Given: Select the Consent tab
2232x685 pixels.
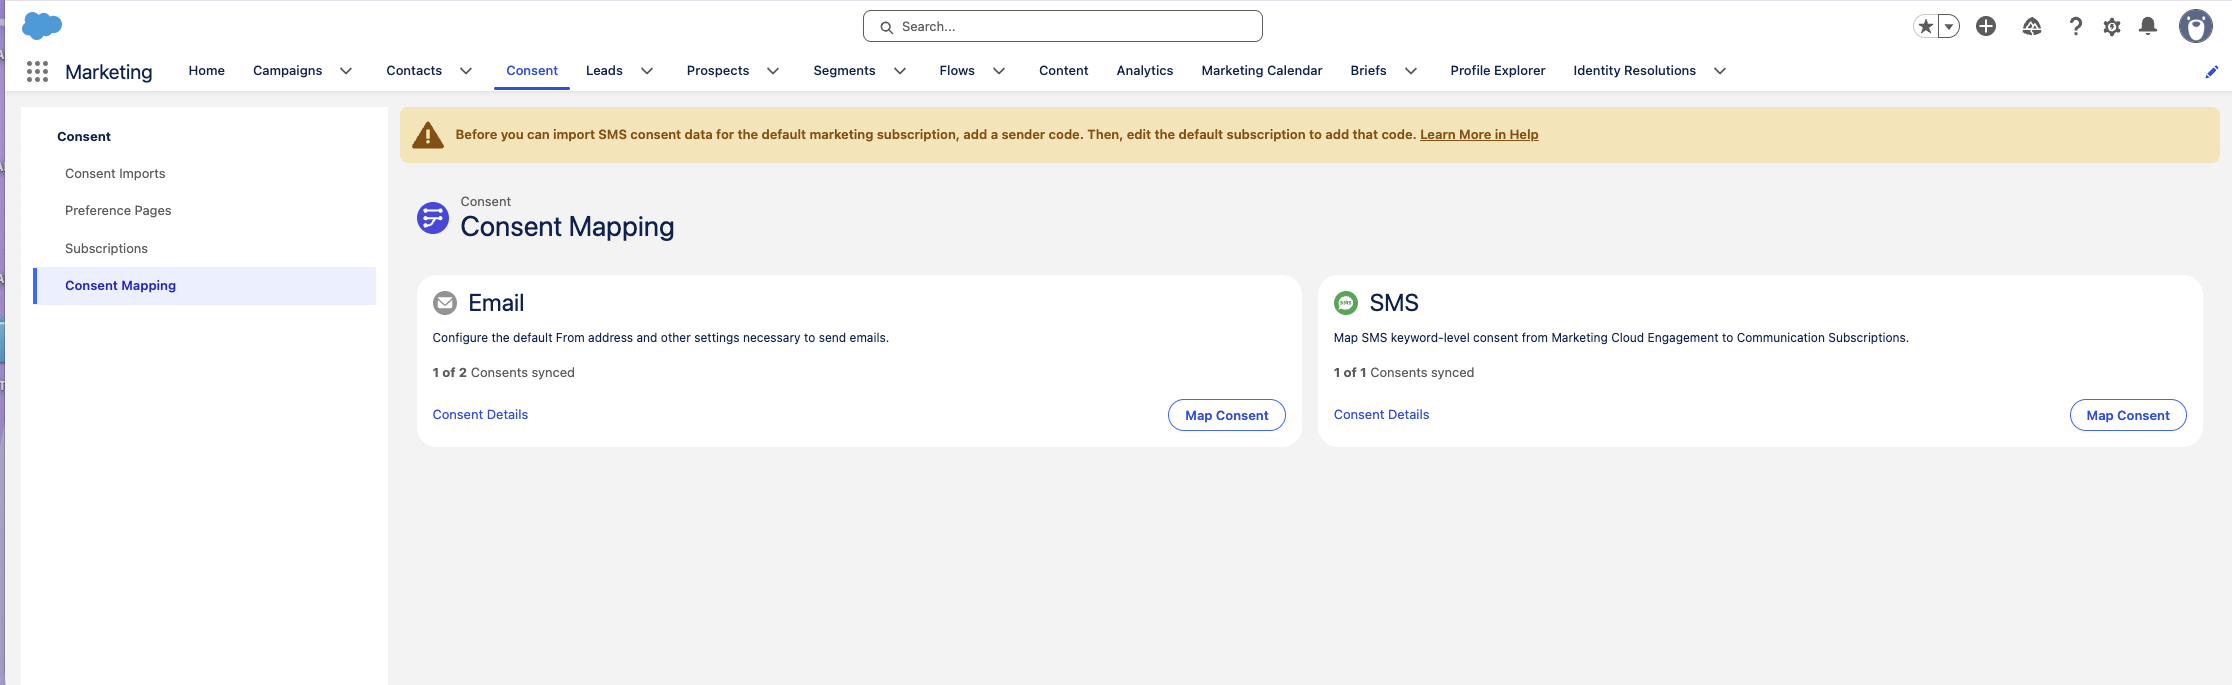Looking at the screenshot, I should pos(532,71).
